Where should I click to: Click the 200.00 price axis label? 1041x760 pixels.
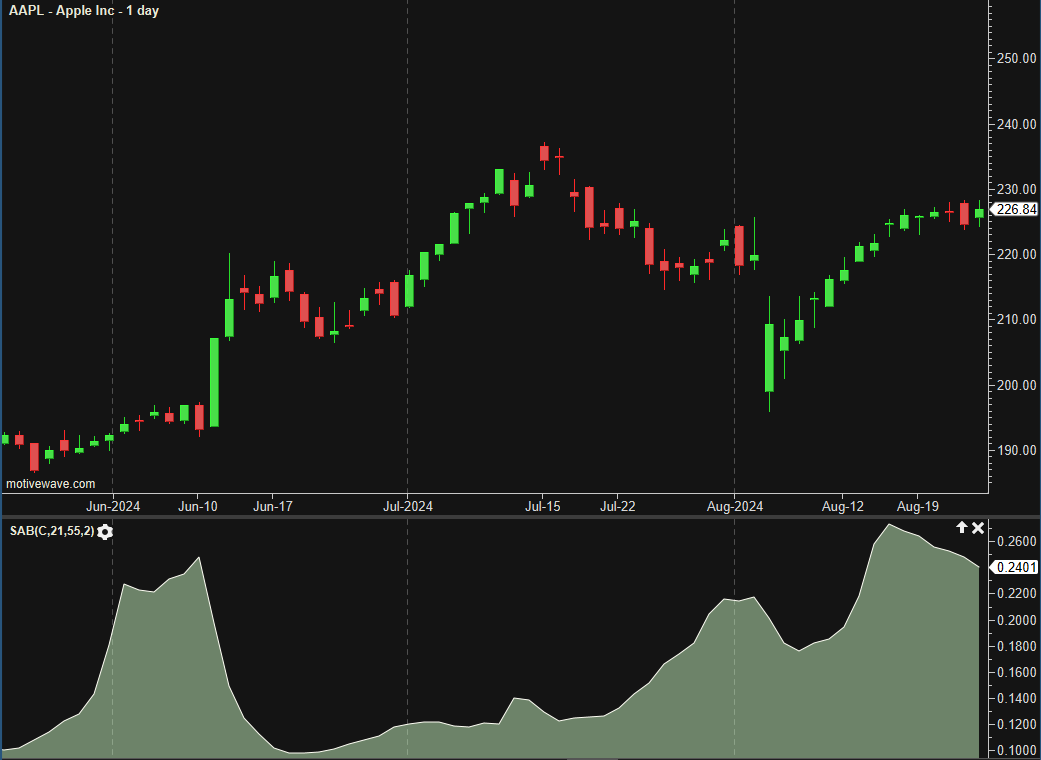point(1015,386)
